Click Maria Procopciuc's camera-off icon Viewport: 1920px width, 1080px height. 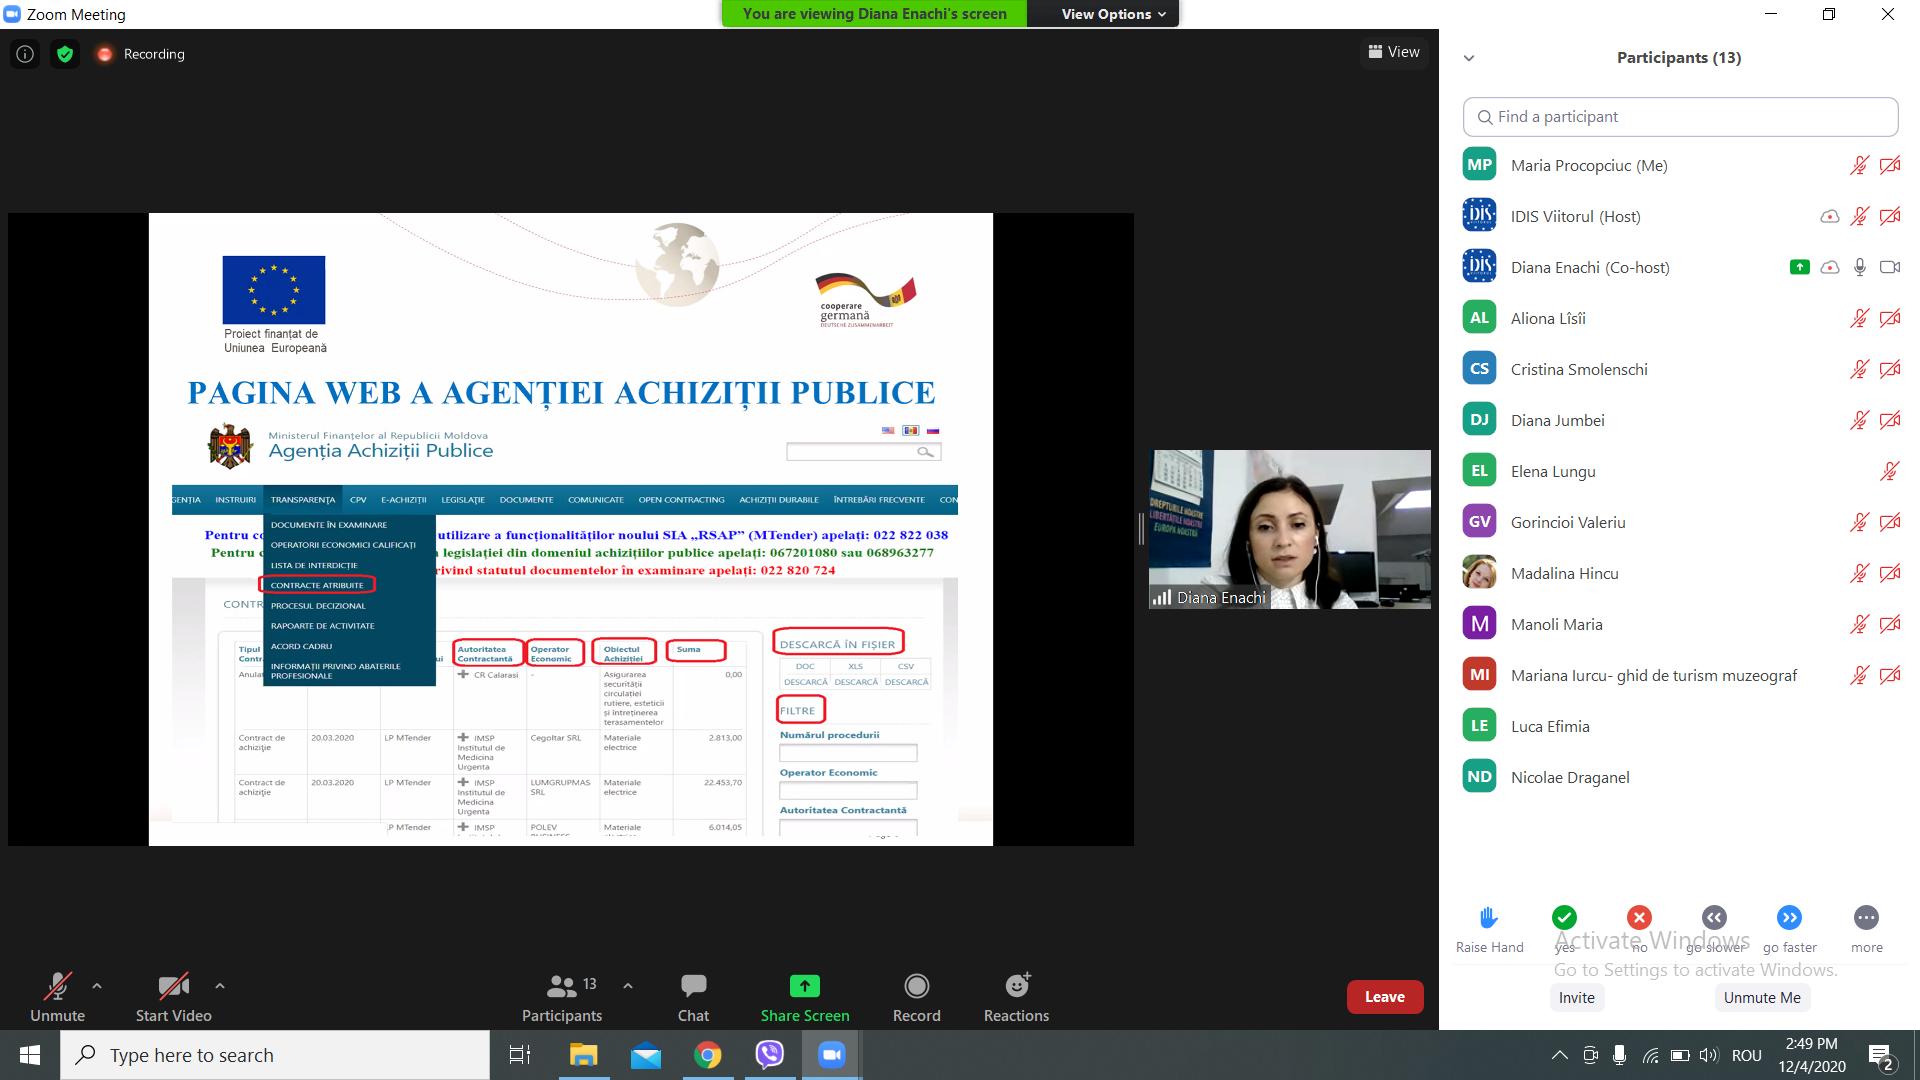[1890, 166]
